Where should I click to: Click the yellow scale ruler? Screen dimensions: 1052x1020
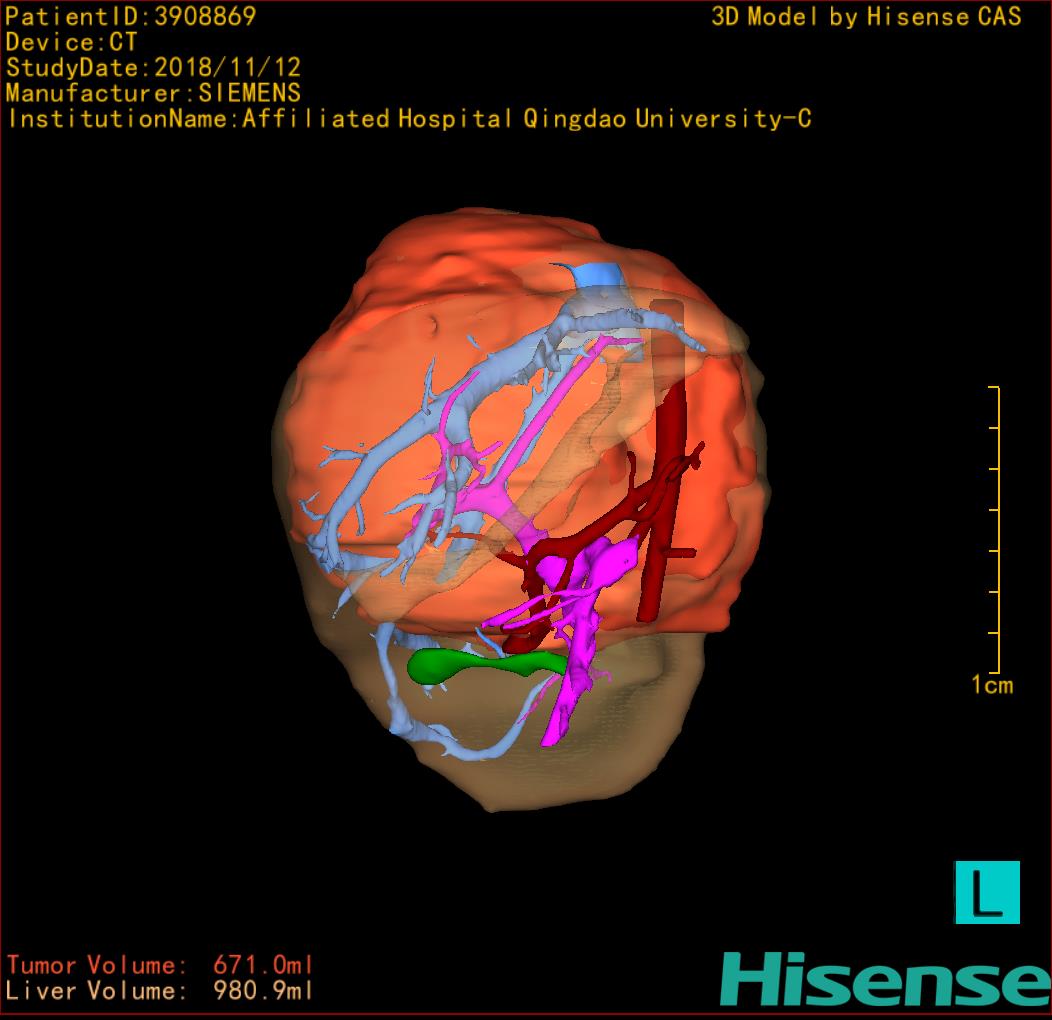click(x=996, y=529)
